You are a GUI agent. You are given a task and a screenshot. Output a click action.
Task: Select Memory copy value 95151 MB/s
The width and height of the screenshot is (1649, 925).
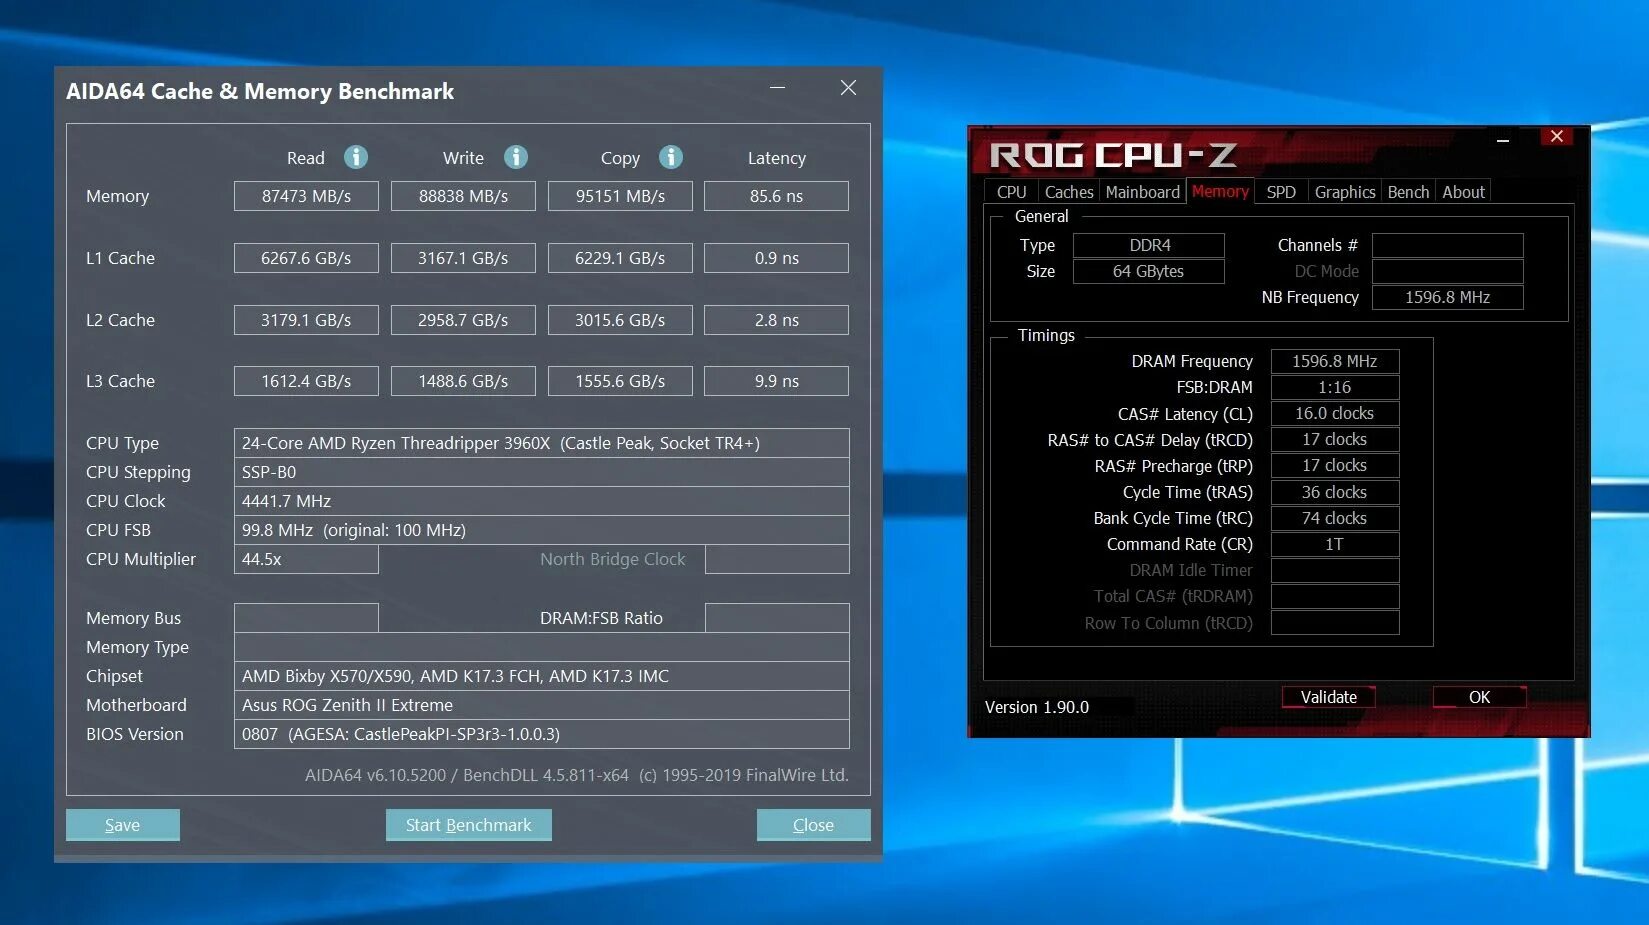point(620,196)
